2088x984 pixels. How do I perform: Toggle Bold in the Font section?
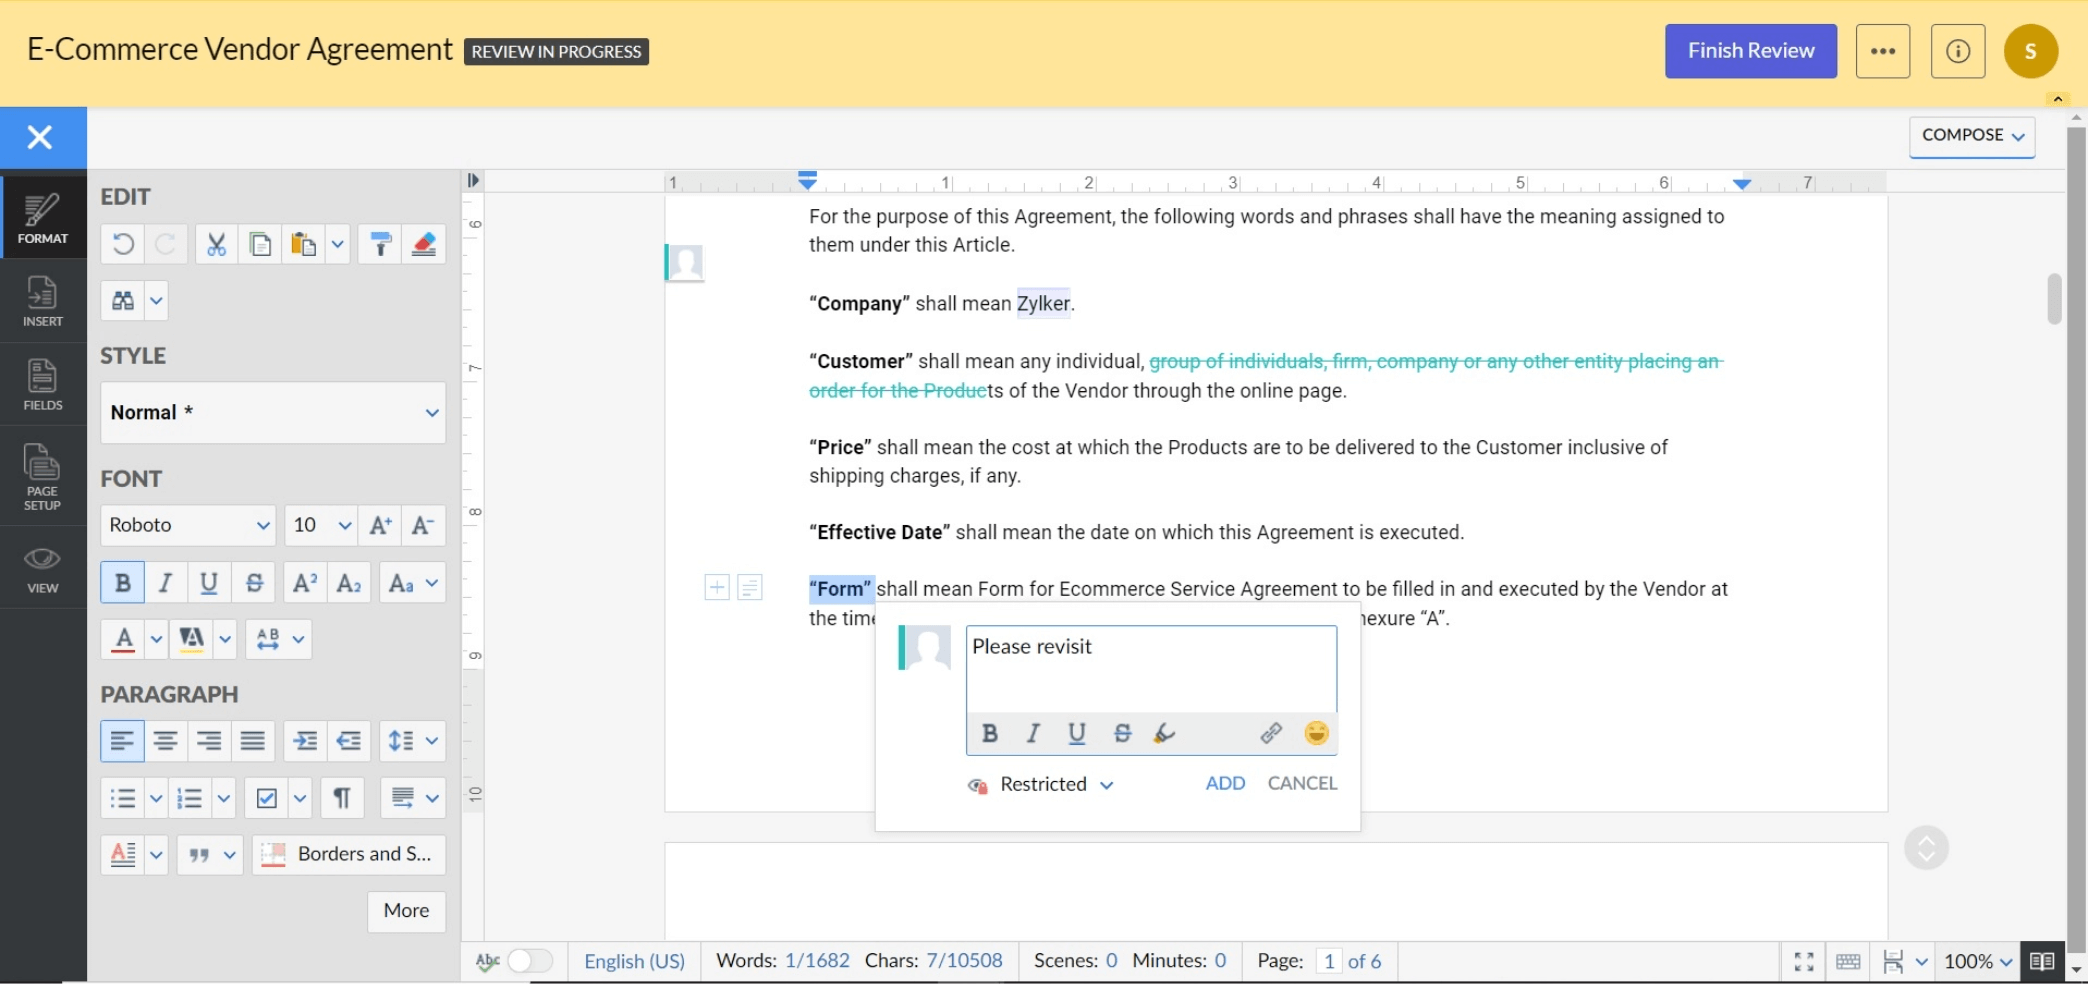tap(122, 583)
